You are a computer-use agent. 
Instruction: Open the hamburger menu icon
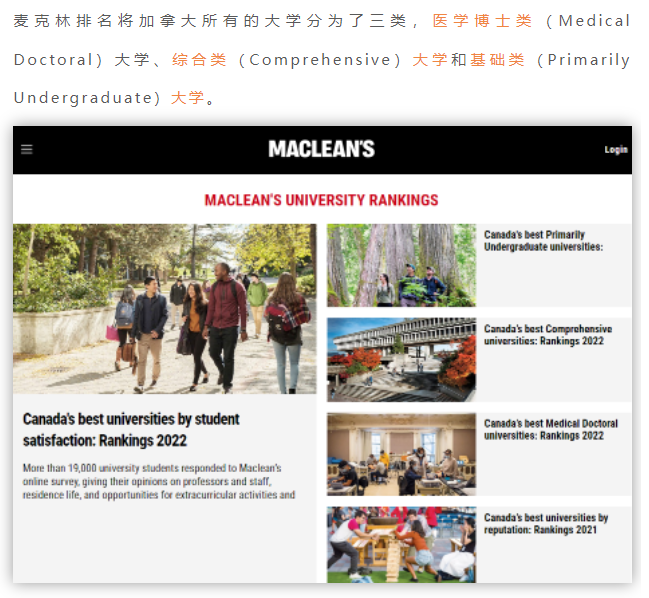[x=26, y=149]
